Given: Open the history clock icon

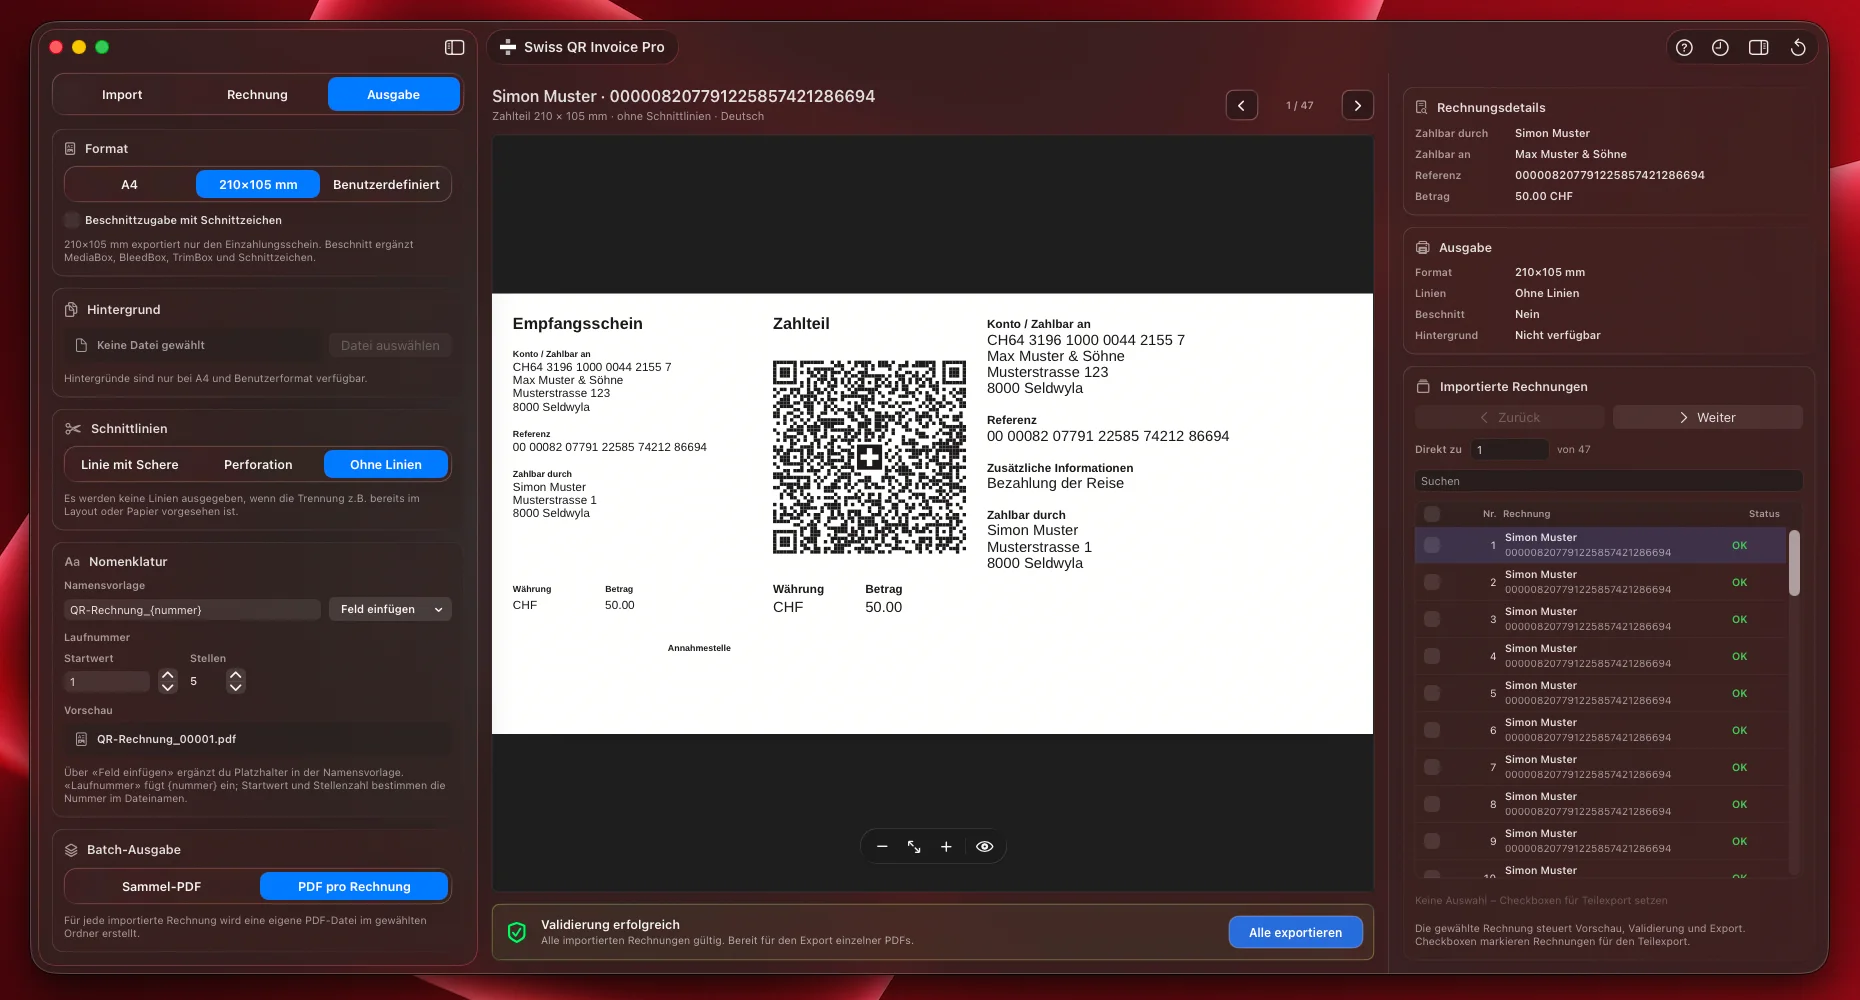Looking at the screenshot, I should pyautogui.click(x=1720, y=47).
